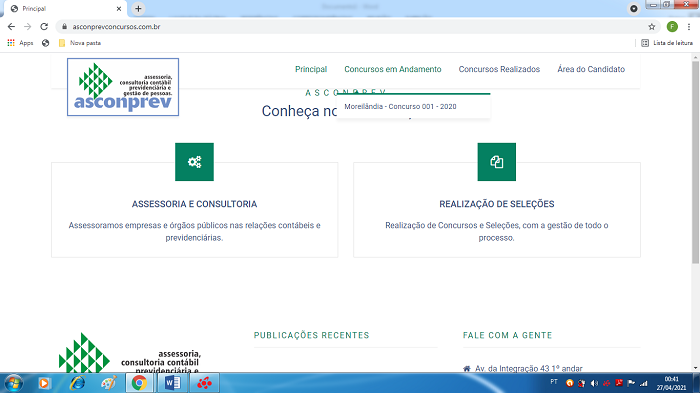
Task: Click the documents icon above Realização de Seleções
Action: 496,162
